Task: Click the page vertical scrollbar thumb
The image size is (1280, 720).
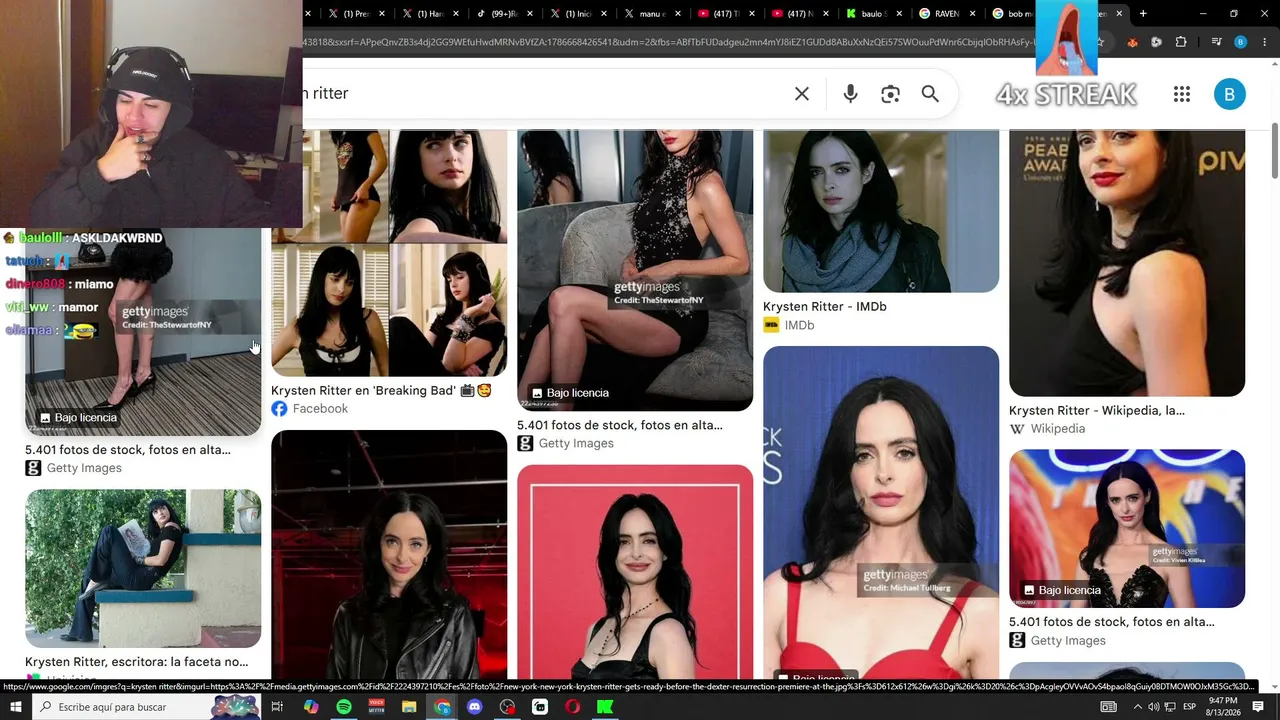Action: tap(1274, 150)
